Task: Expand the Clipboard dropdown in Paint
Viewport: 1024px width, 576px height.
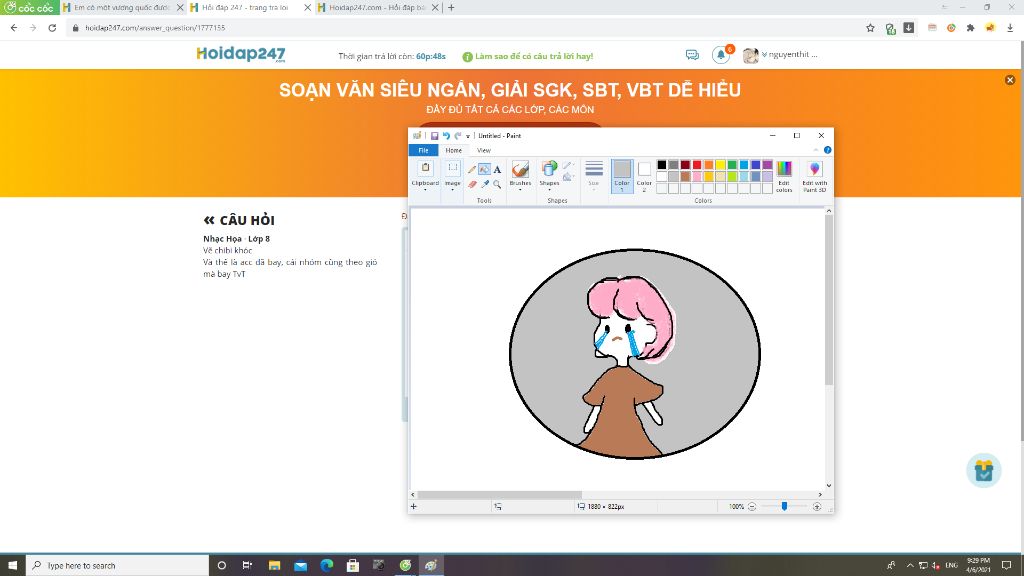Action: click(x=425, y=176)
